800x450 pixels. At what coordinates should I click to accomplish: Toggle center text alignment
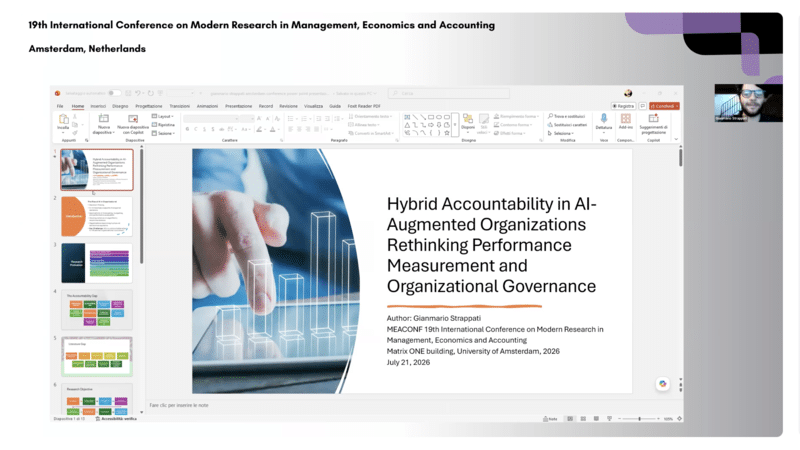(x=299, y=130)
